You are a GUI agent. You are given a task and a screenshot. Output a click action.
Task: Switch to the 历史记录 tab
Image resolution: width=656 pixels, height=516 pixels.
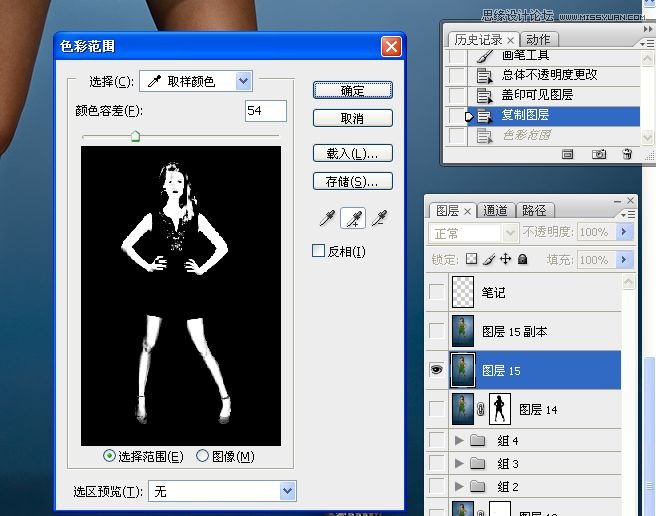click(478, 40)
